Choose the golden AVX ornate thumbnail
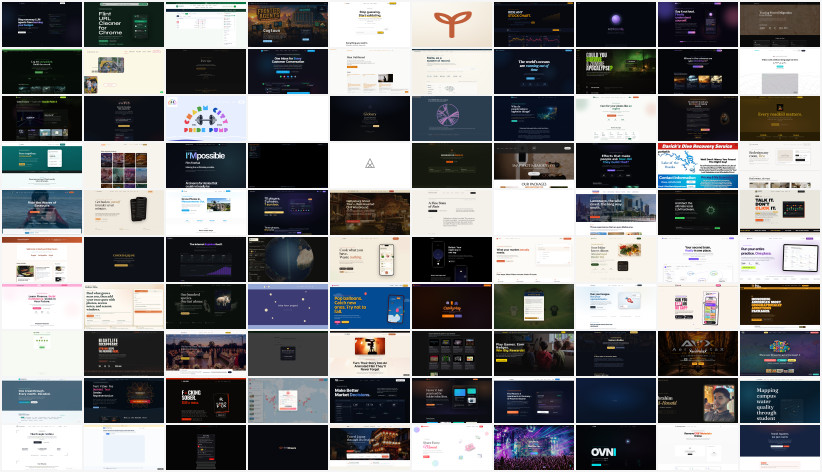 coord(698,353)
